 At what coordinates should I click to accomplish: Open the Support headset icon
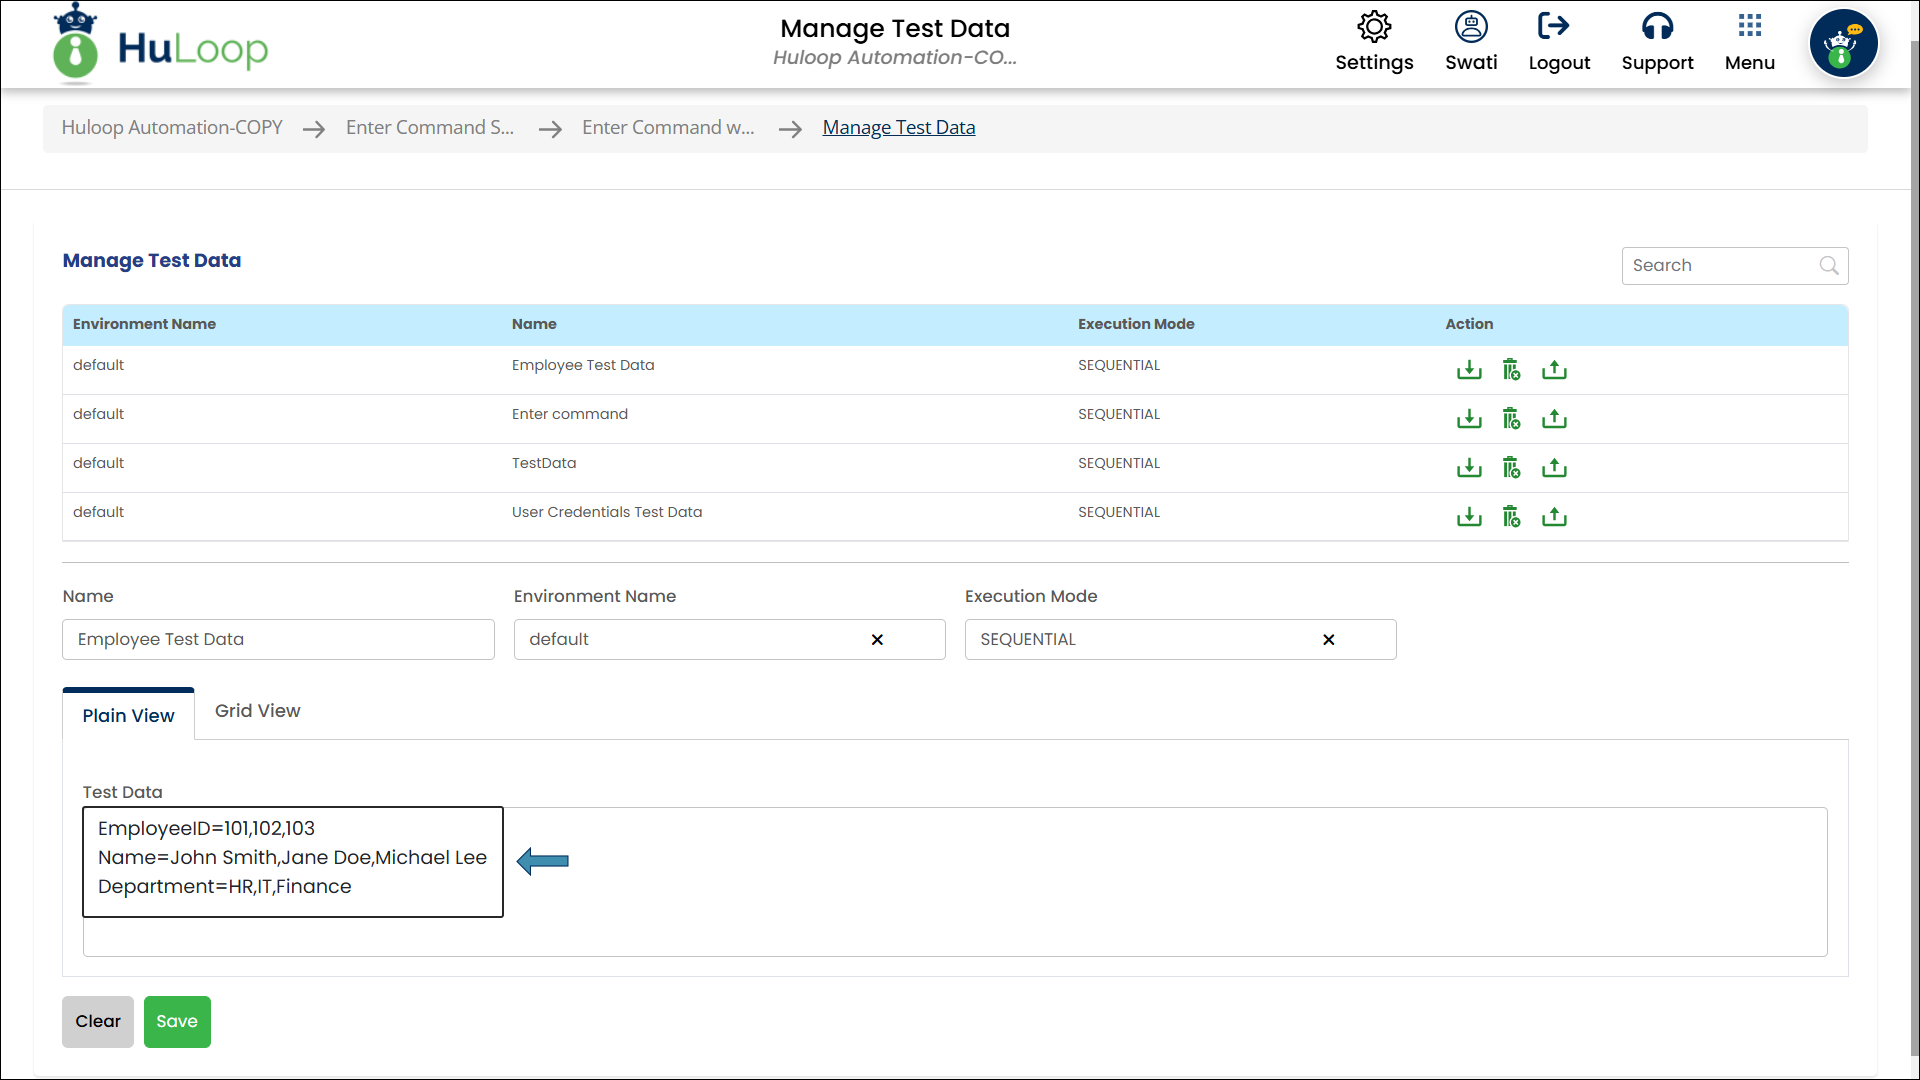pyautogui.click(x=1657, y=27)
